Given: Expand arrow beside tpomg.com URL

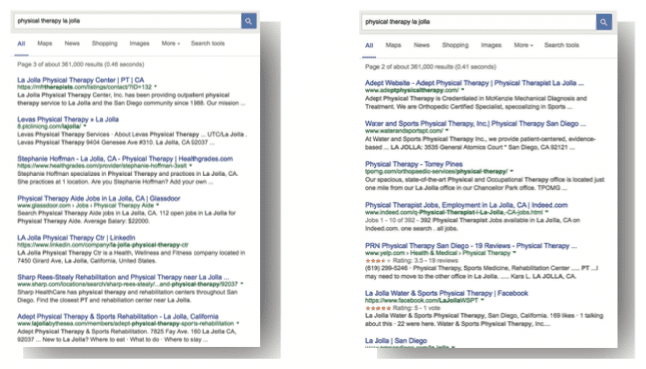Looking at the screenshot, I should (x=512, y=171).
